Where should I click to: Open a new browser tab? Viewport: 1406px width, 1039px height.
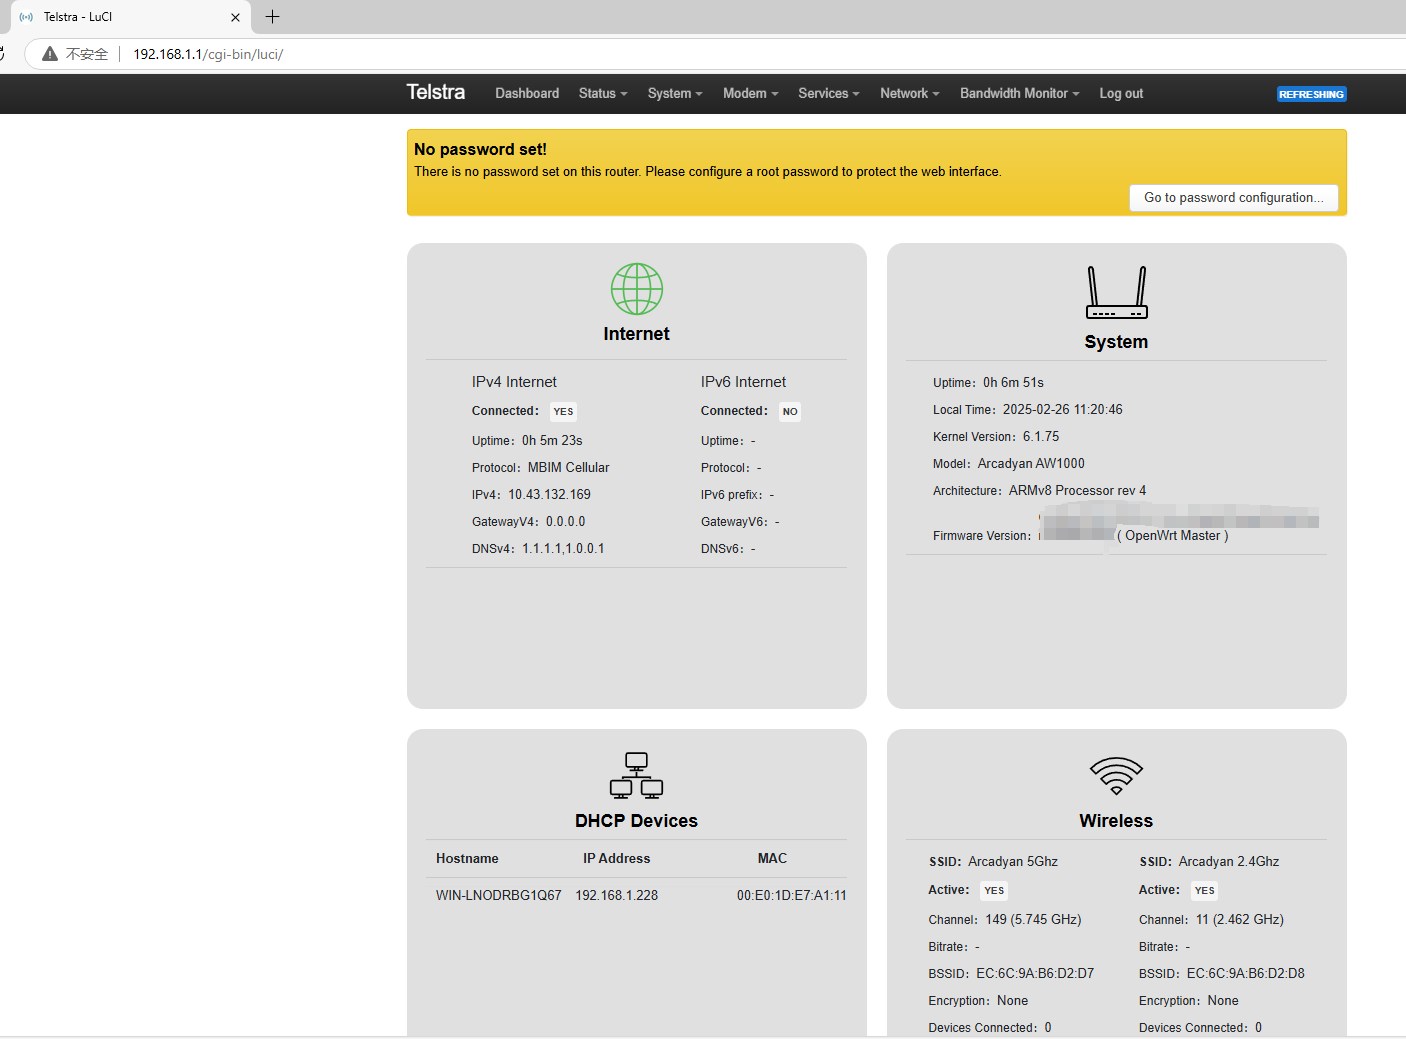[272, 17]
